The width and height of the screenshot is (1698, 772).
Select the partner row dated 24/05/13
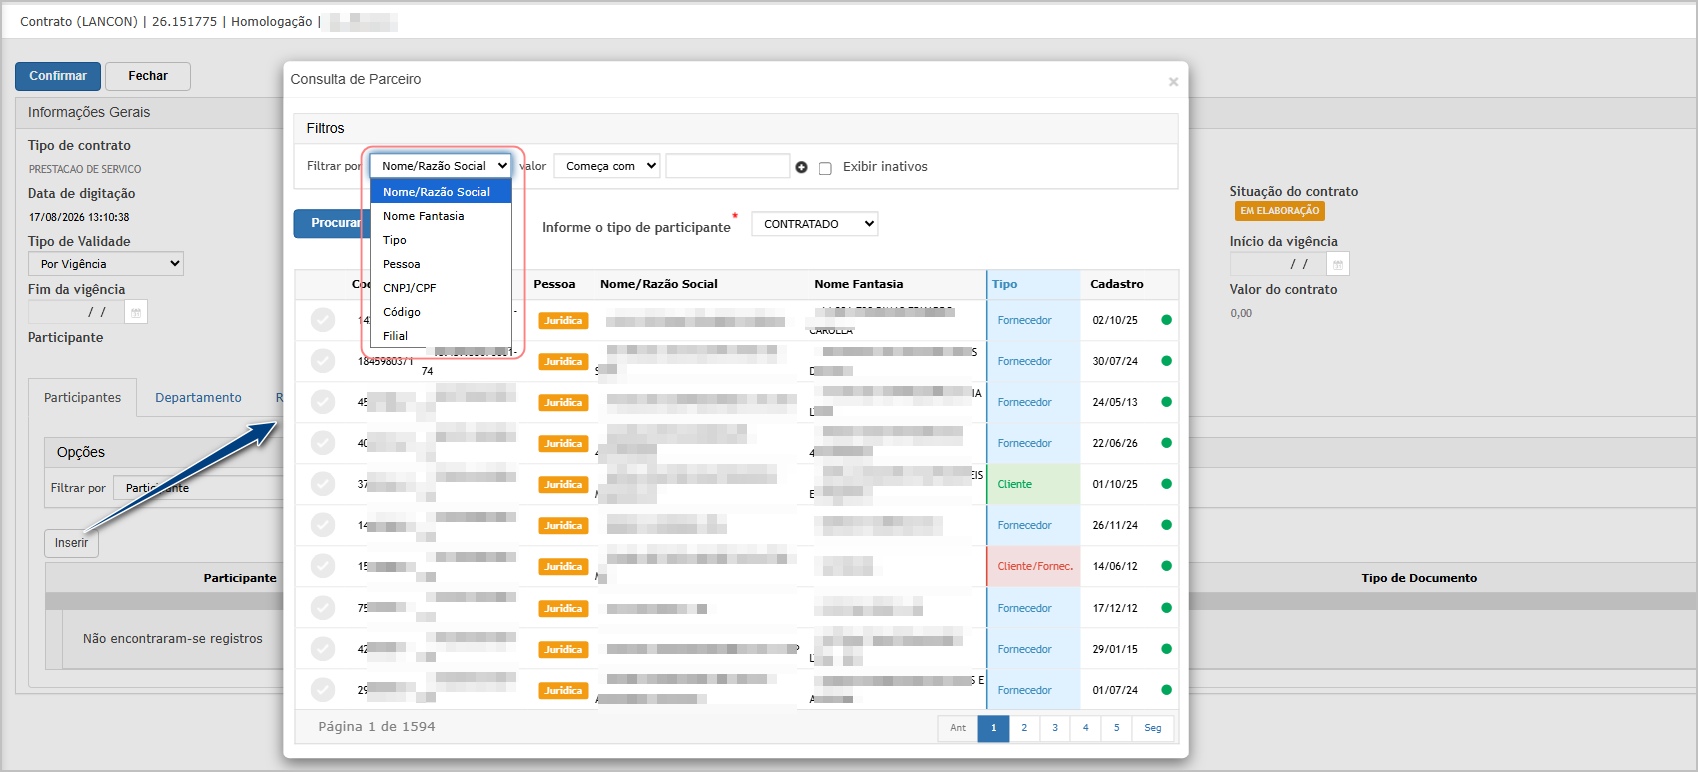[x=323, y=402]
